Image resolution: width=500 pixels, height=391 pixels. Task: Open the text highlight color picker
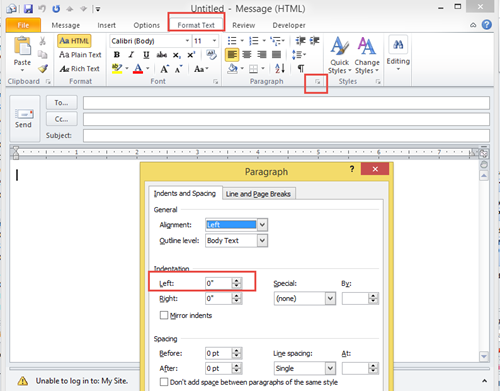point(127,69)
